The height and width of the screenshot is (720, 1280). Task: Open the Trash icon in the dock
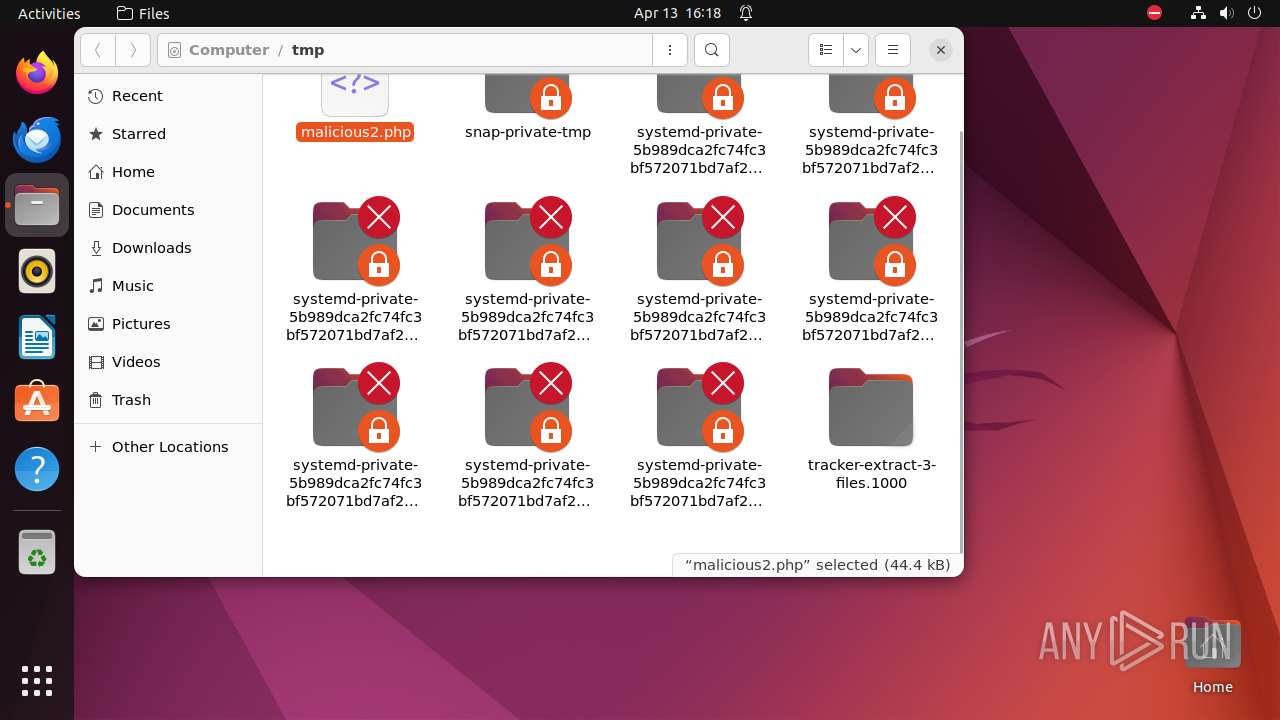pyautogui.click(x=37, y=552)
